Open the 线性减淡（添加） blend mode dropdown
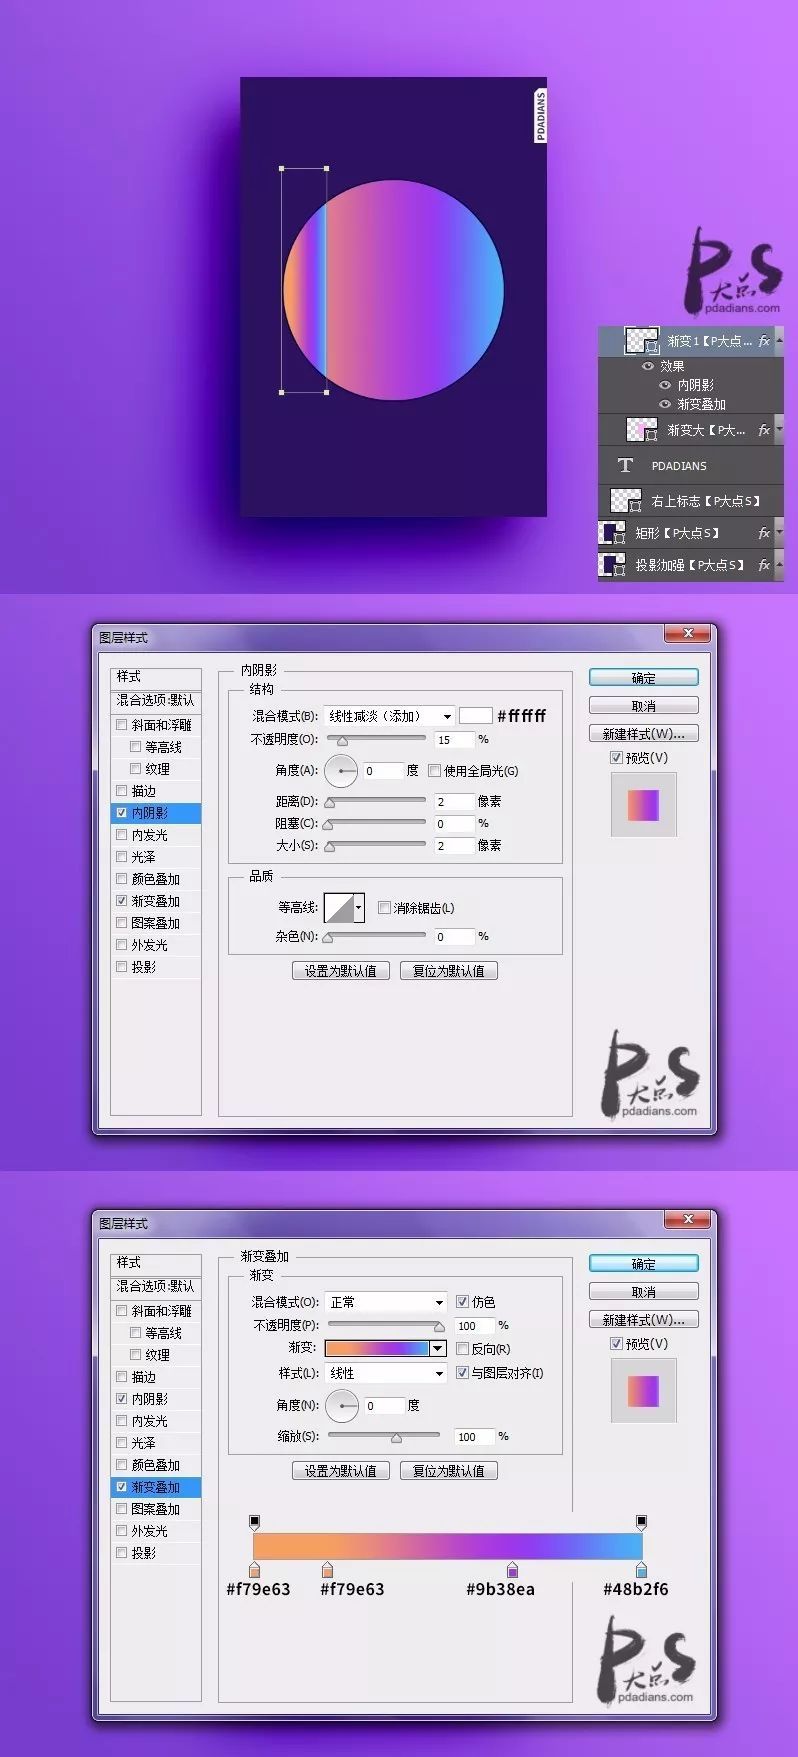The width and height of the screenshot is (798, 1757). tap(389, 716)
